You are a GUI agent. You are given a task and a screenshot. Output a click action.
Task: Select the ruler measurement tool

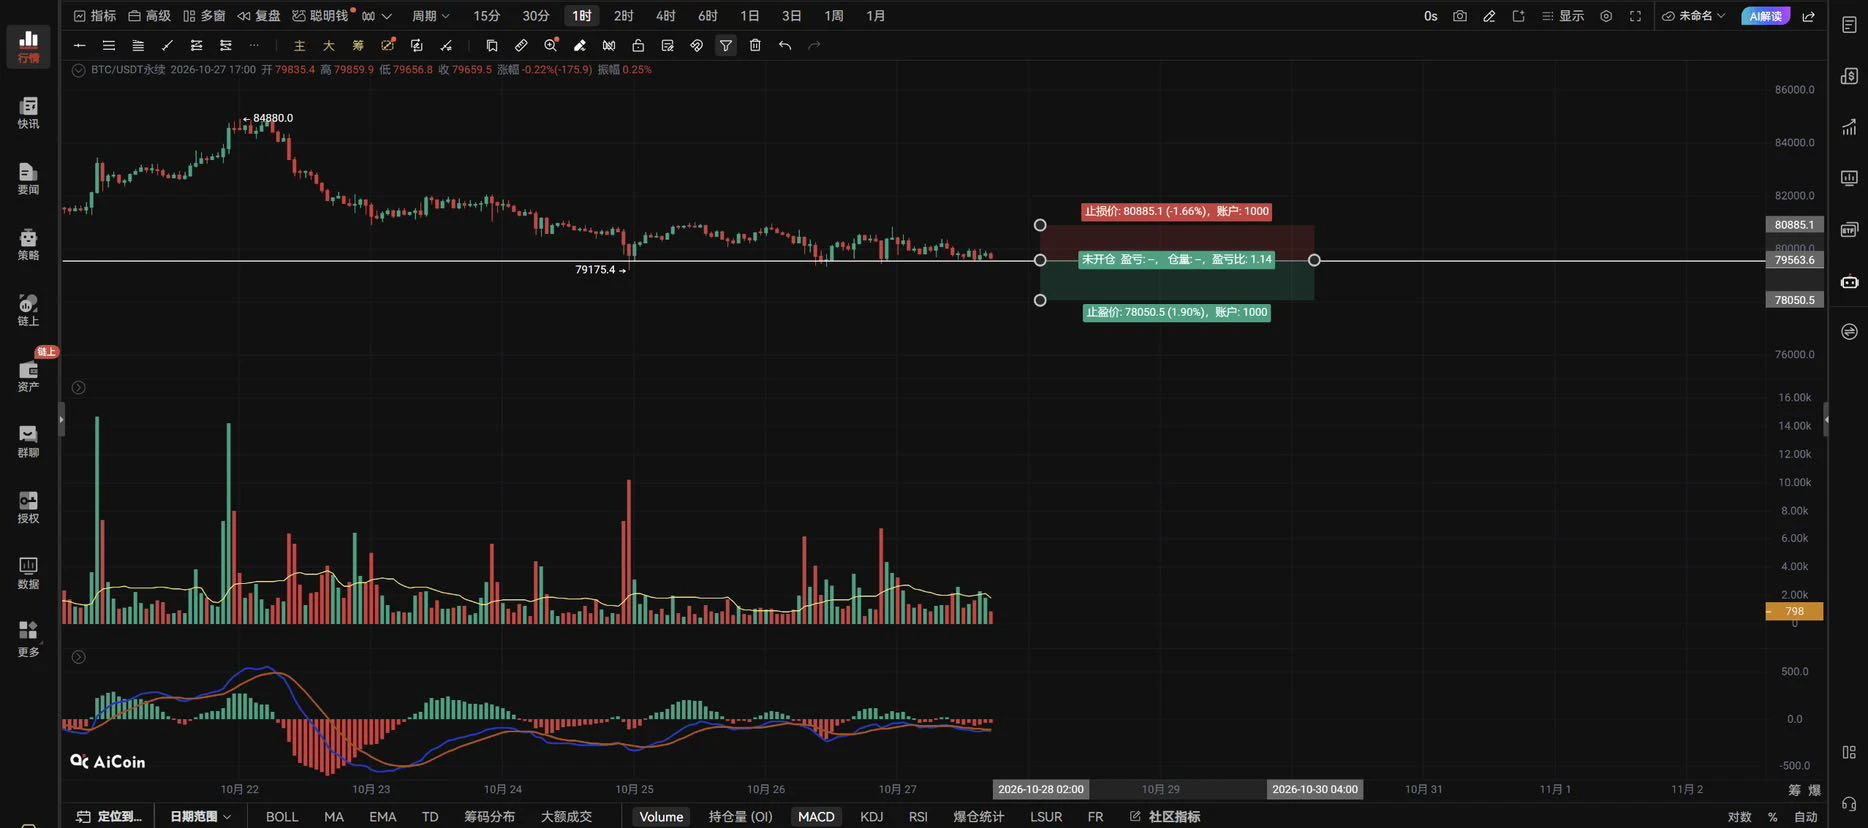point(521,45)
